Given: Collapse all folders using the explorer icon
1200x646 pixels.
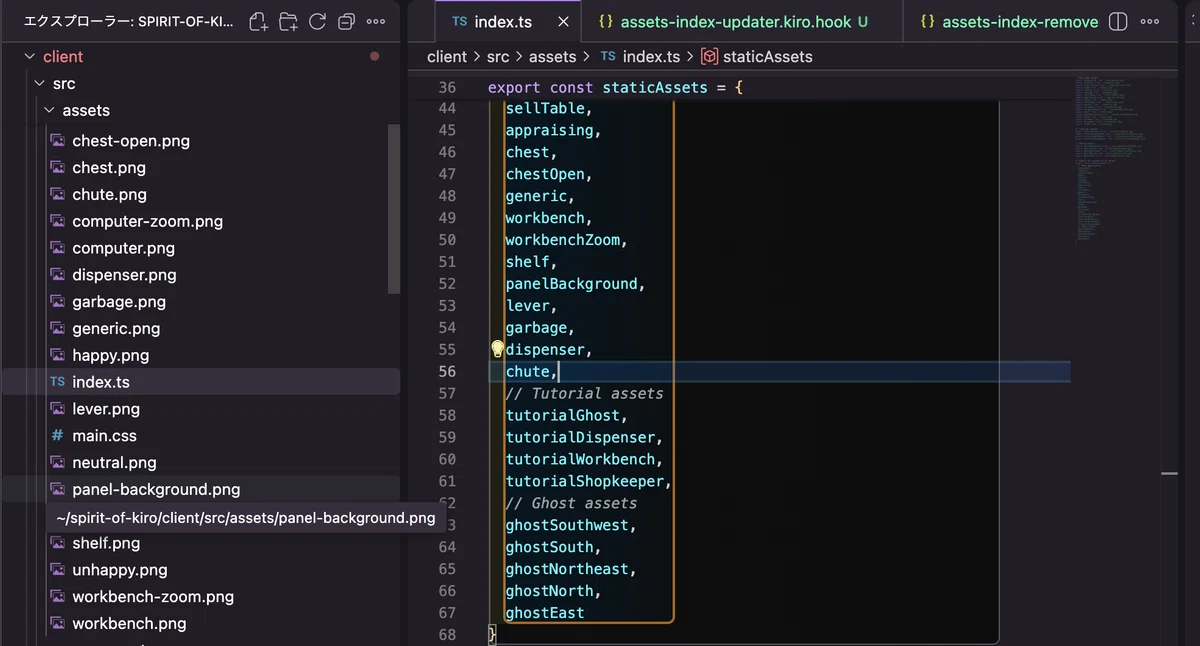Looking at the screenshot, I should pos(346,21).
